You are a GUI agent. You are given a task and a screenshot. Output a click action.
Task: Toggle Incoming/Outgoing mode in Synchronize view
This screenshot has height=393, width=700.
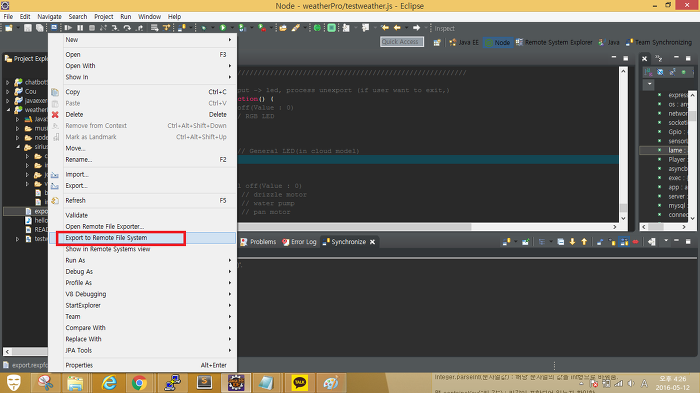point(624,242)
